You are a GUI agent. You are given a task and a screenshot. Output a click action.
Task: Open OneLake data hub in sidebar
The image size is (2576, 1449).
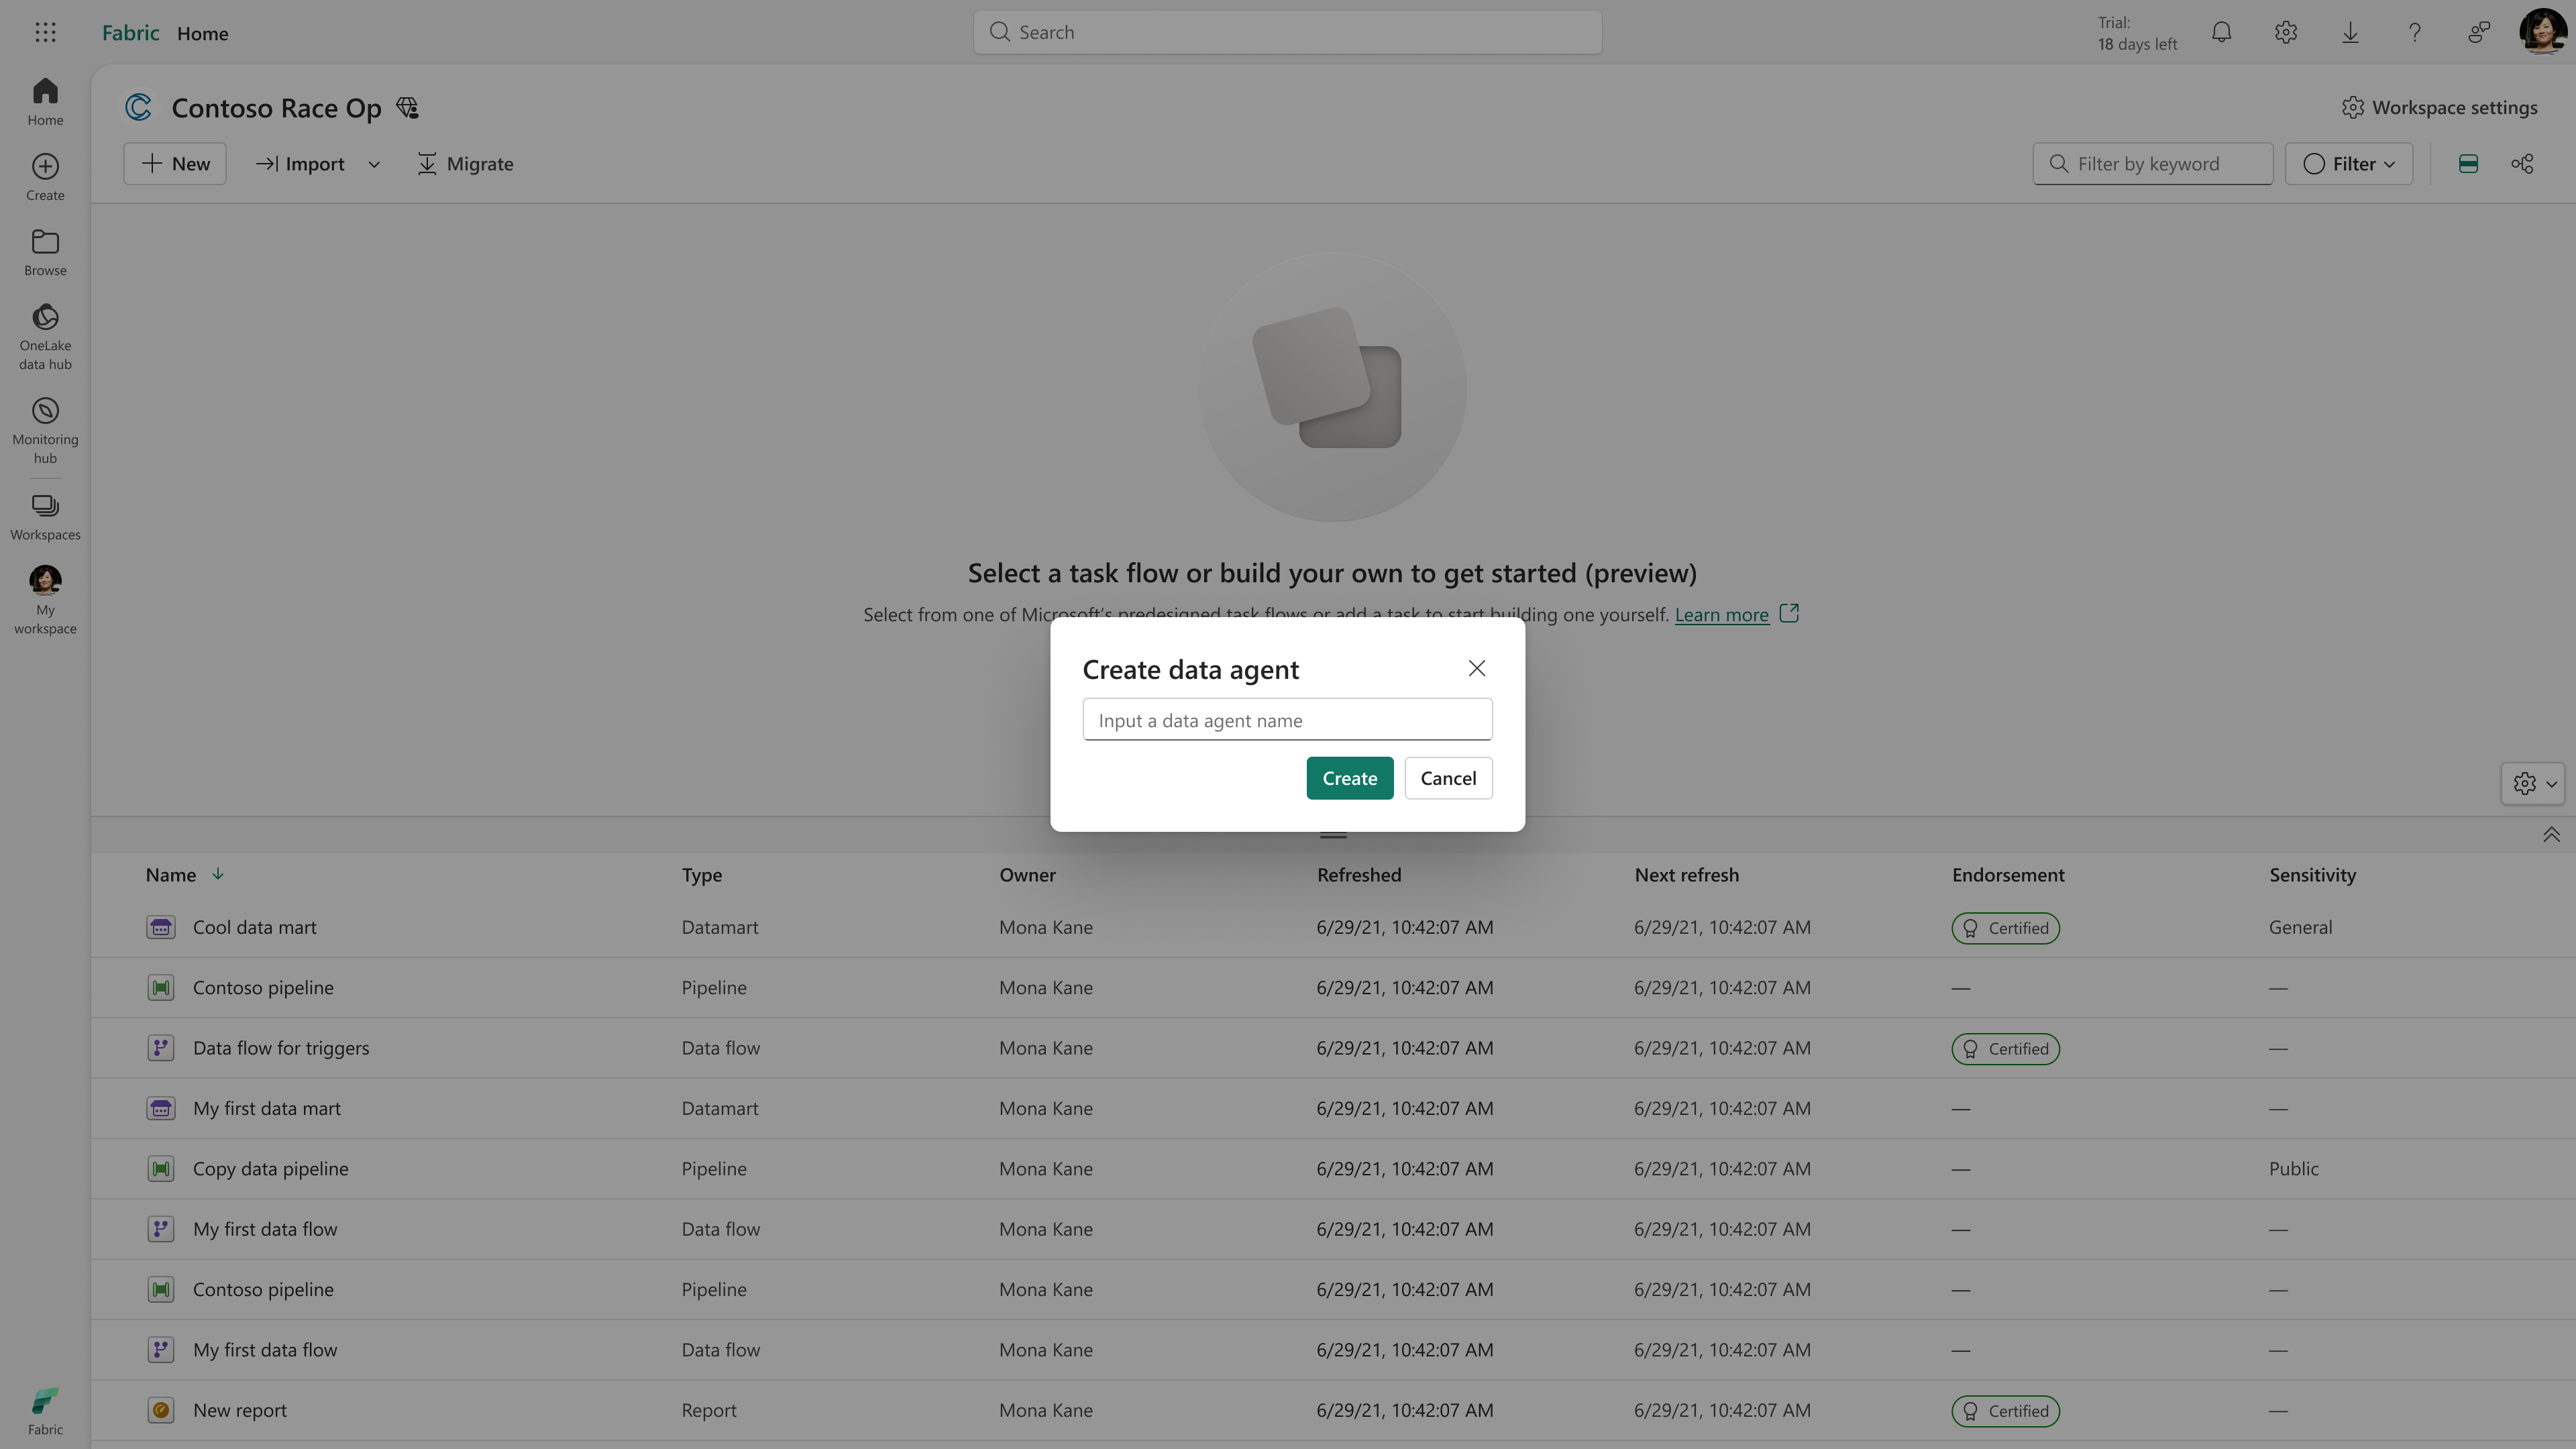pos(45,336)
